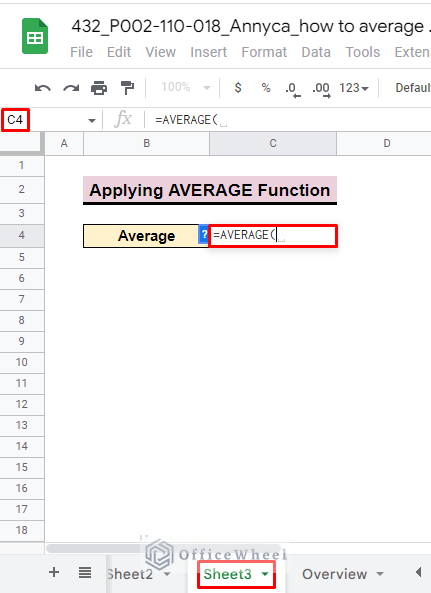Open the View menu
431x593 pixels.
161,52
